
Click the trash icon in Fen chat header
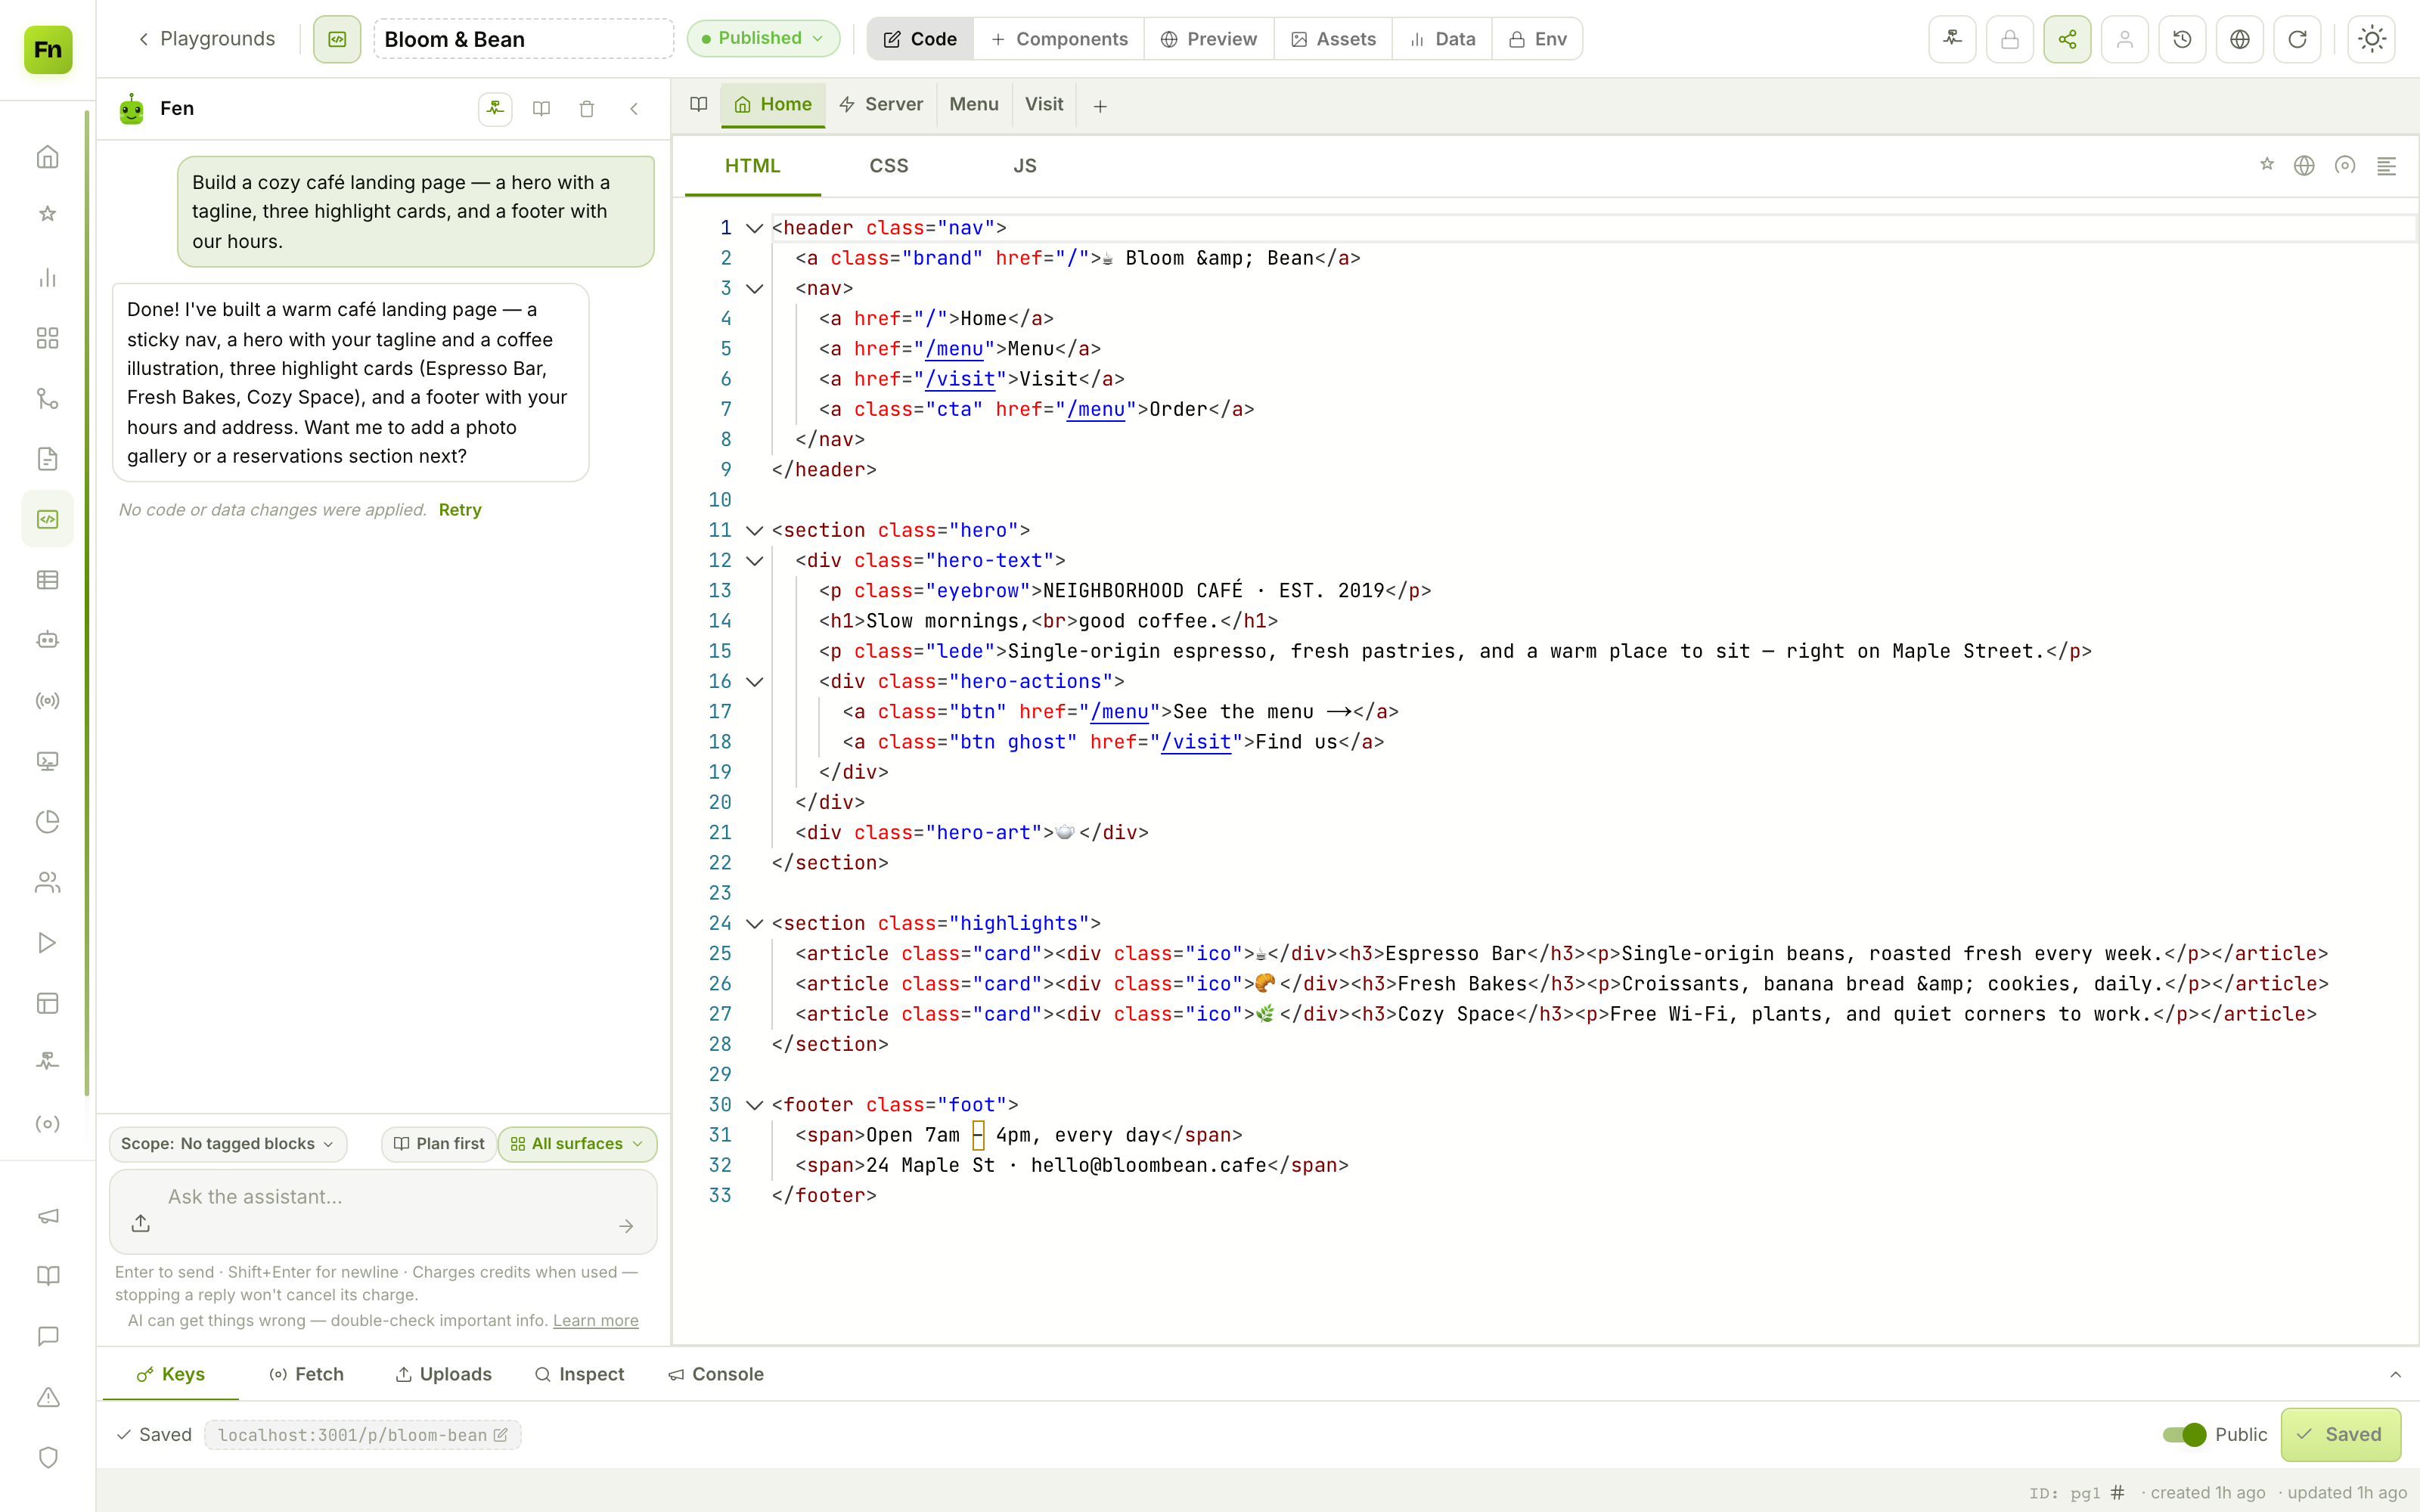(587, 109)
